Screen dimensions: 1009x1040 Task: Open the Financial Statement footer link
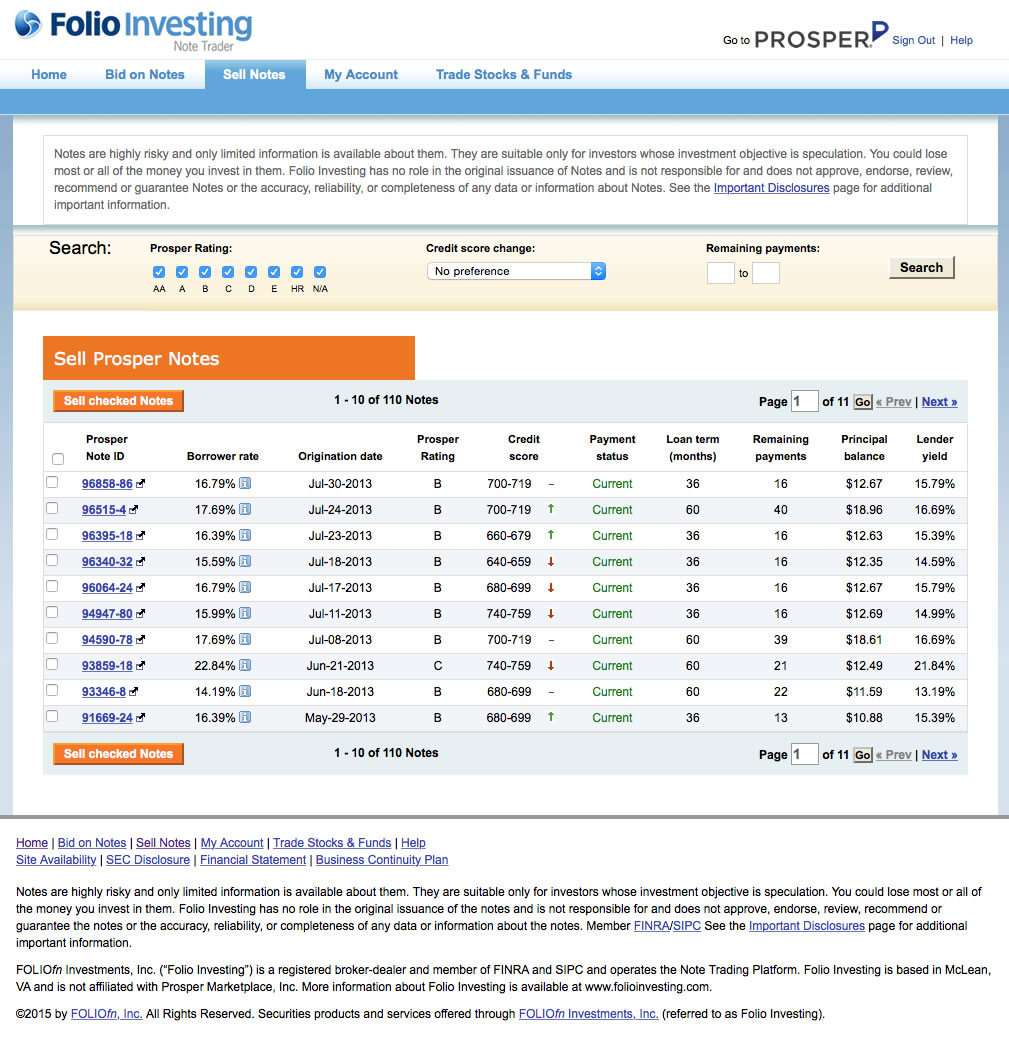tap(253, 860)
